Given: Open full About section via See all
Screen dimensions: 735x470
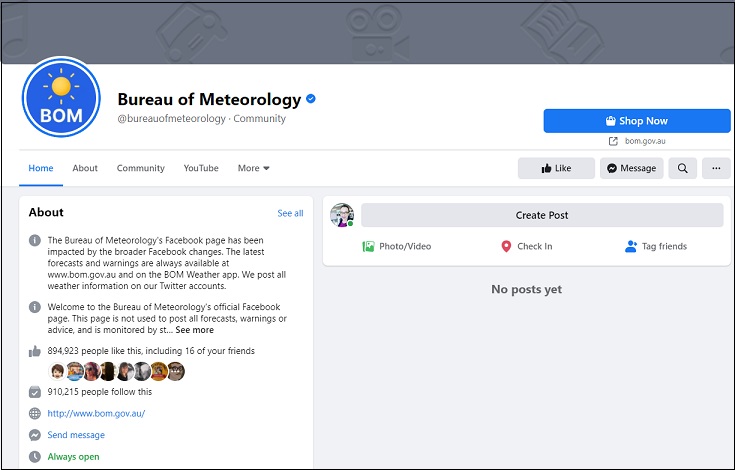Looking at the screenshot, I should coord(290,213).
